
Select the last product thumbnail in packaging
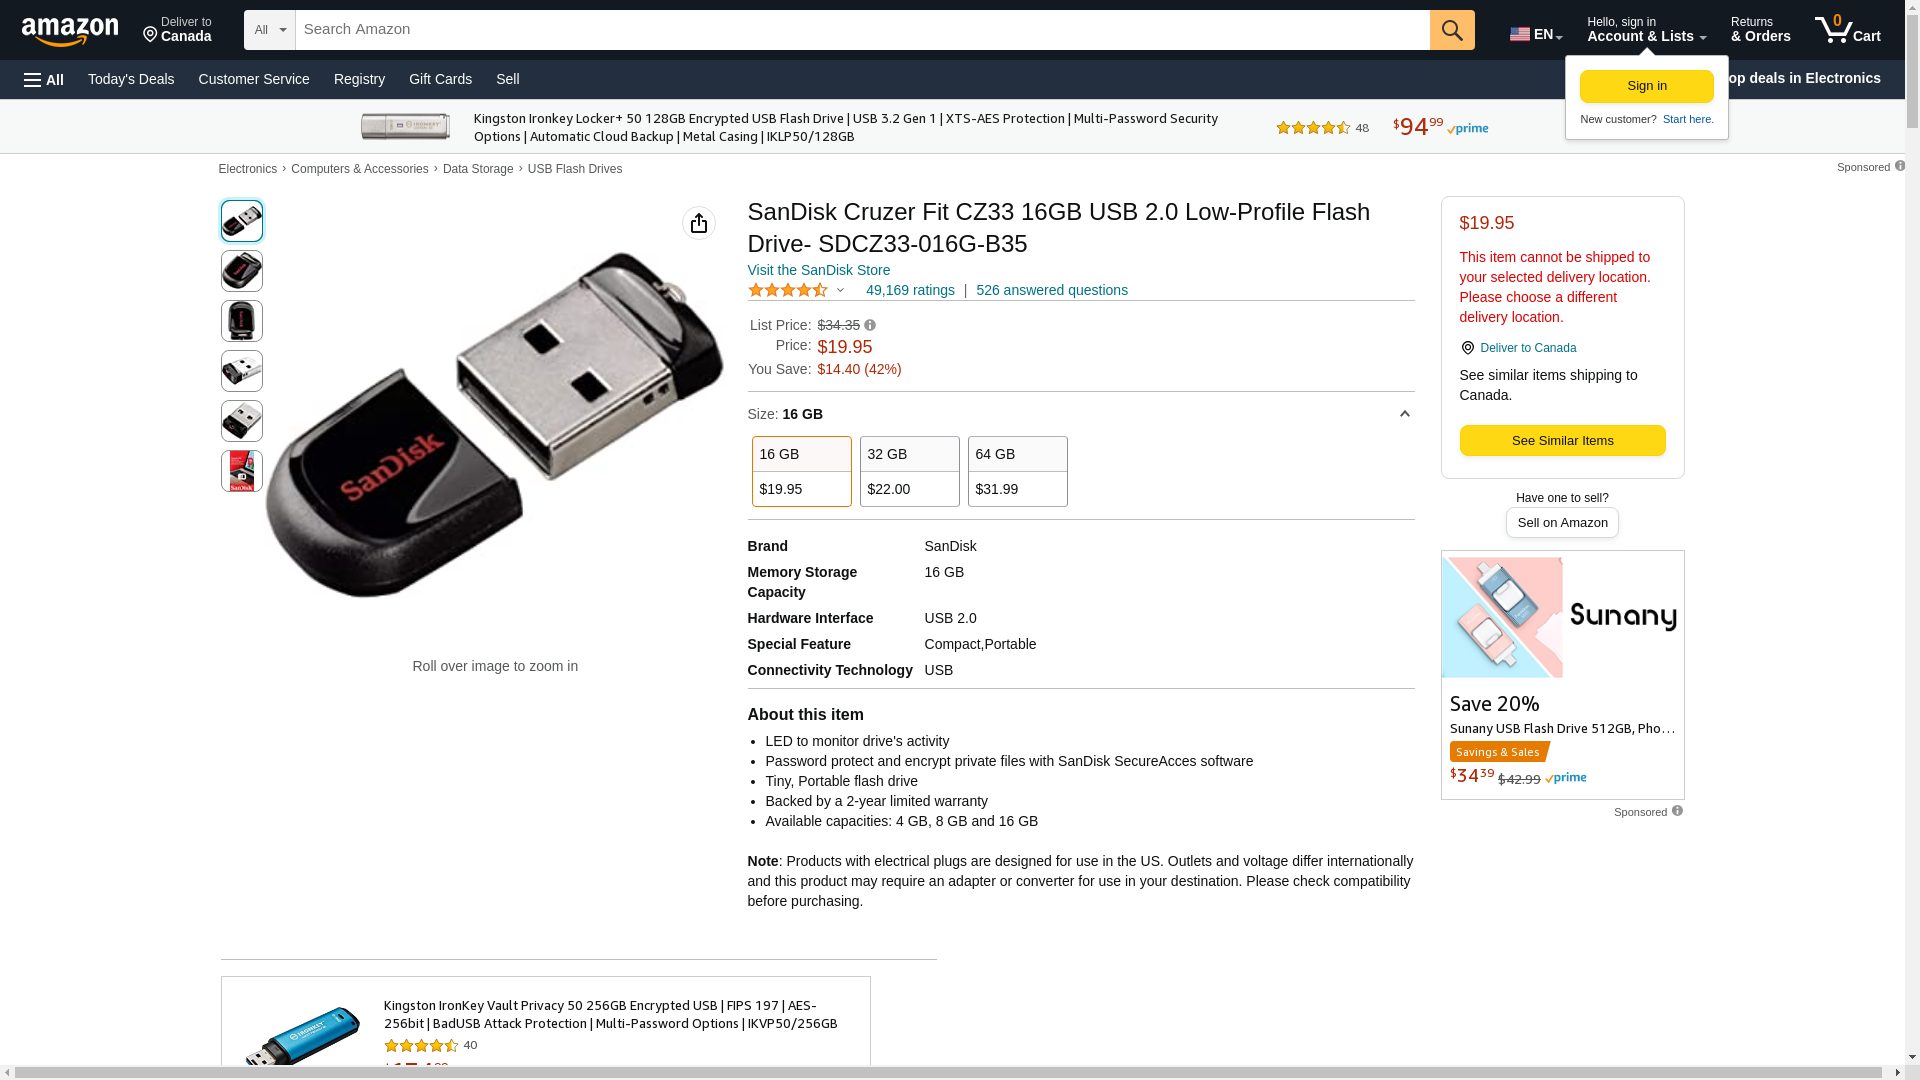click(242, 471)
